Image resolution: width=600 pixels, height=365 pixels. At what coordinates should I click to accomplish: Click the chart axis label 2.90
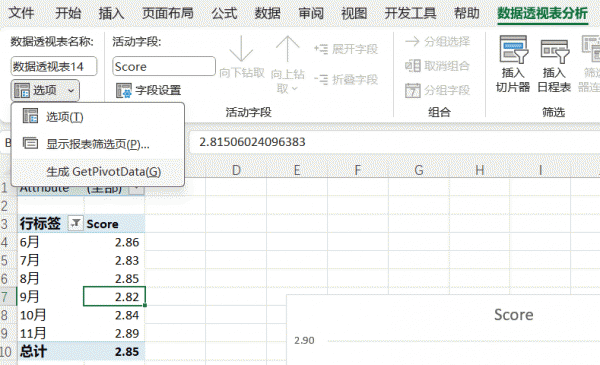click(304, 340)
